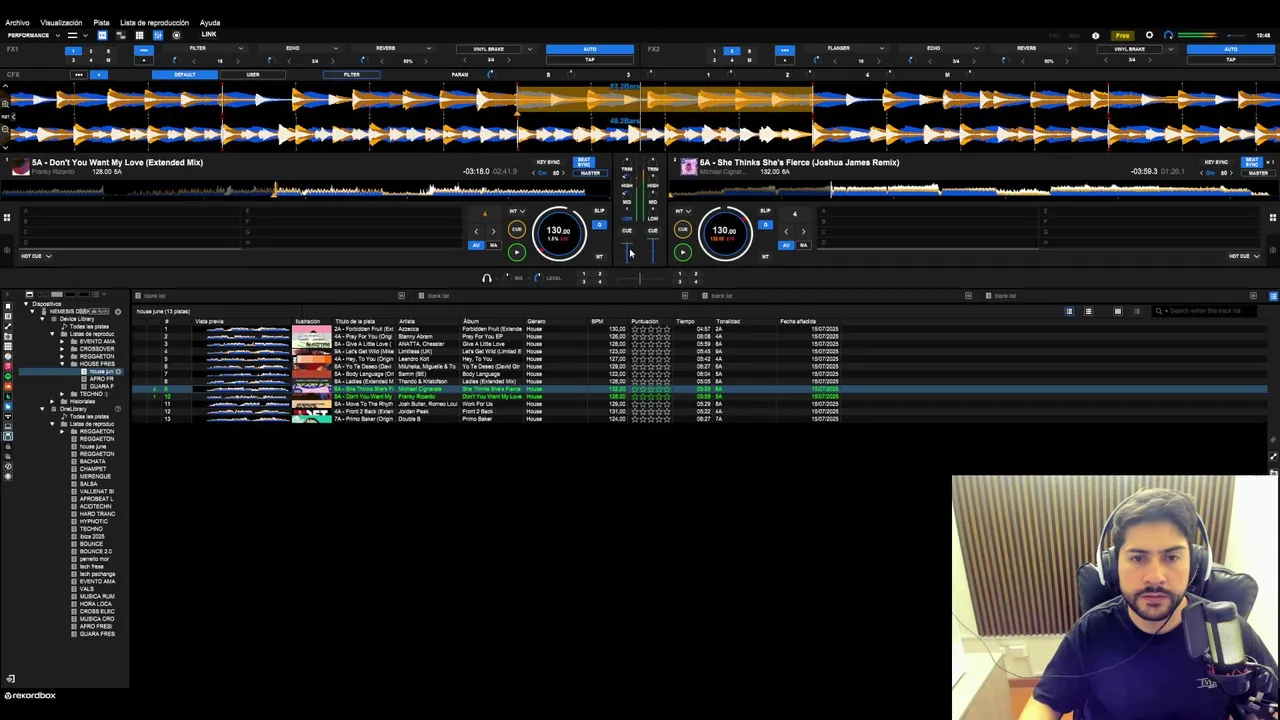Play the left deck track
Viewport: 1280px width, 720px height.
tap(517, 252)
